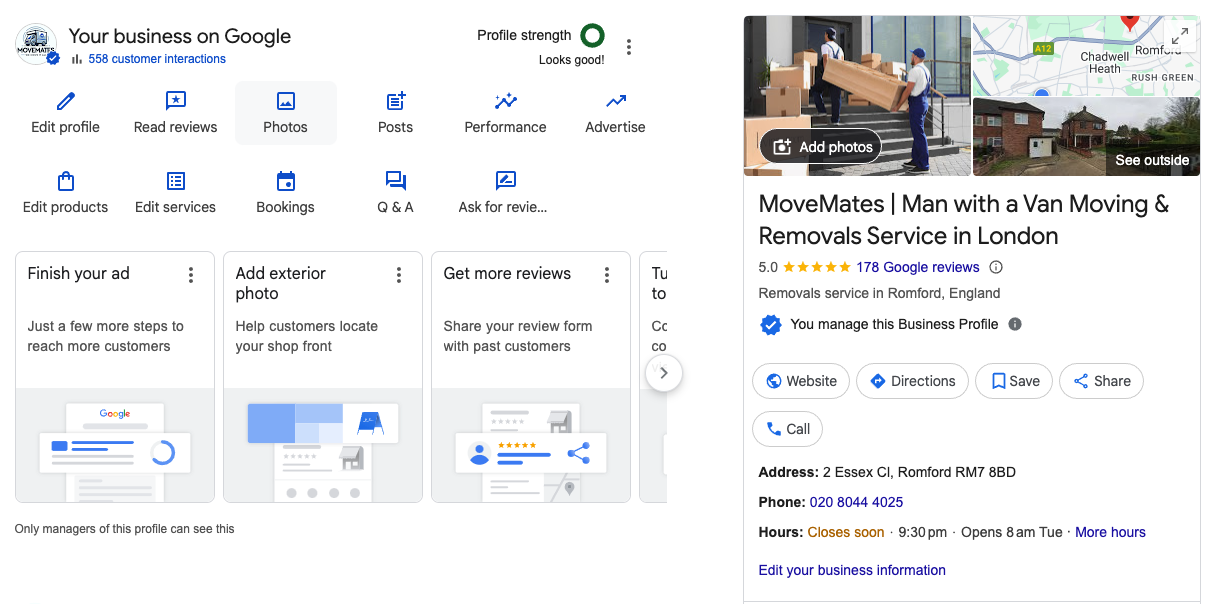
Task: Open the Q & A icon
Action: (395, 181)
